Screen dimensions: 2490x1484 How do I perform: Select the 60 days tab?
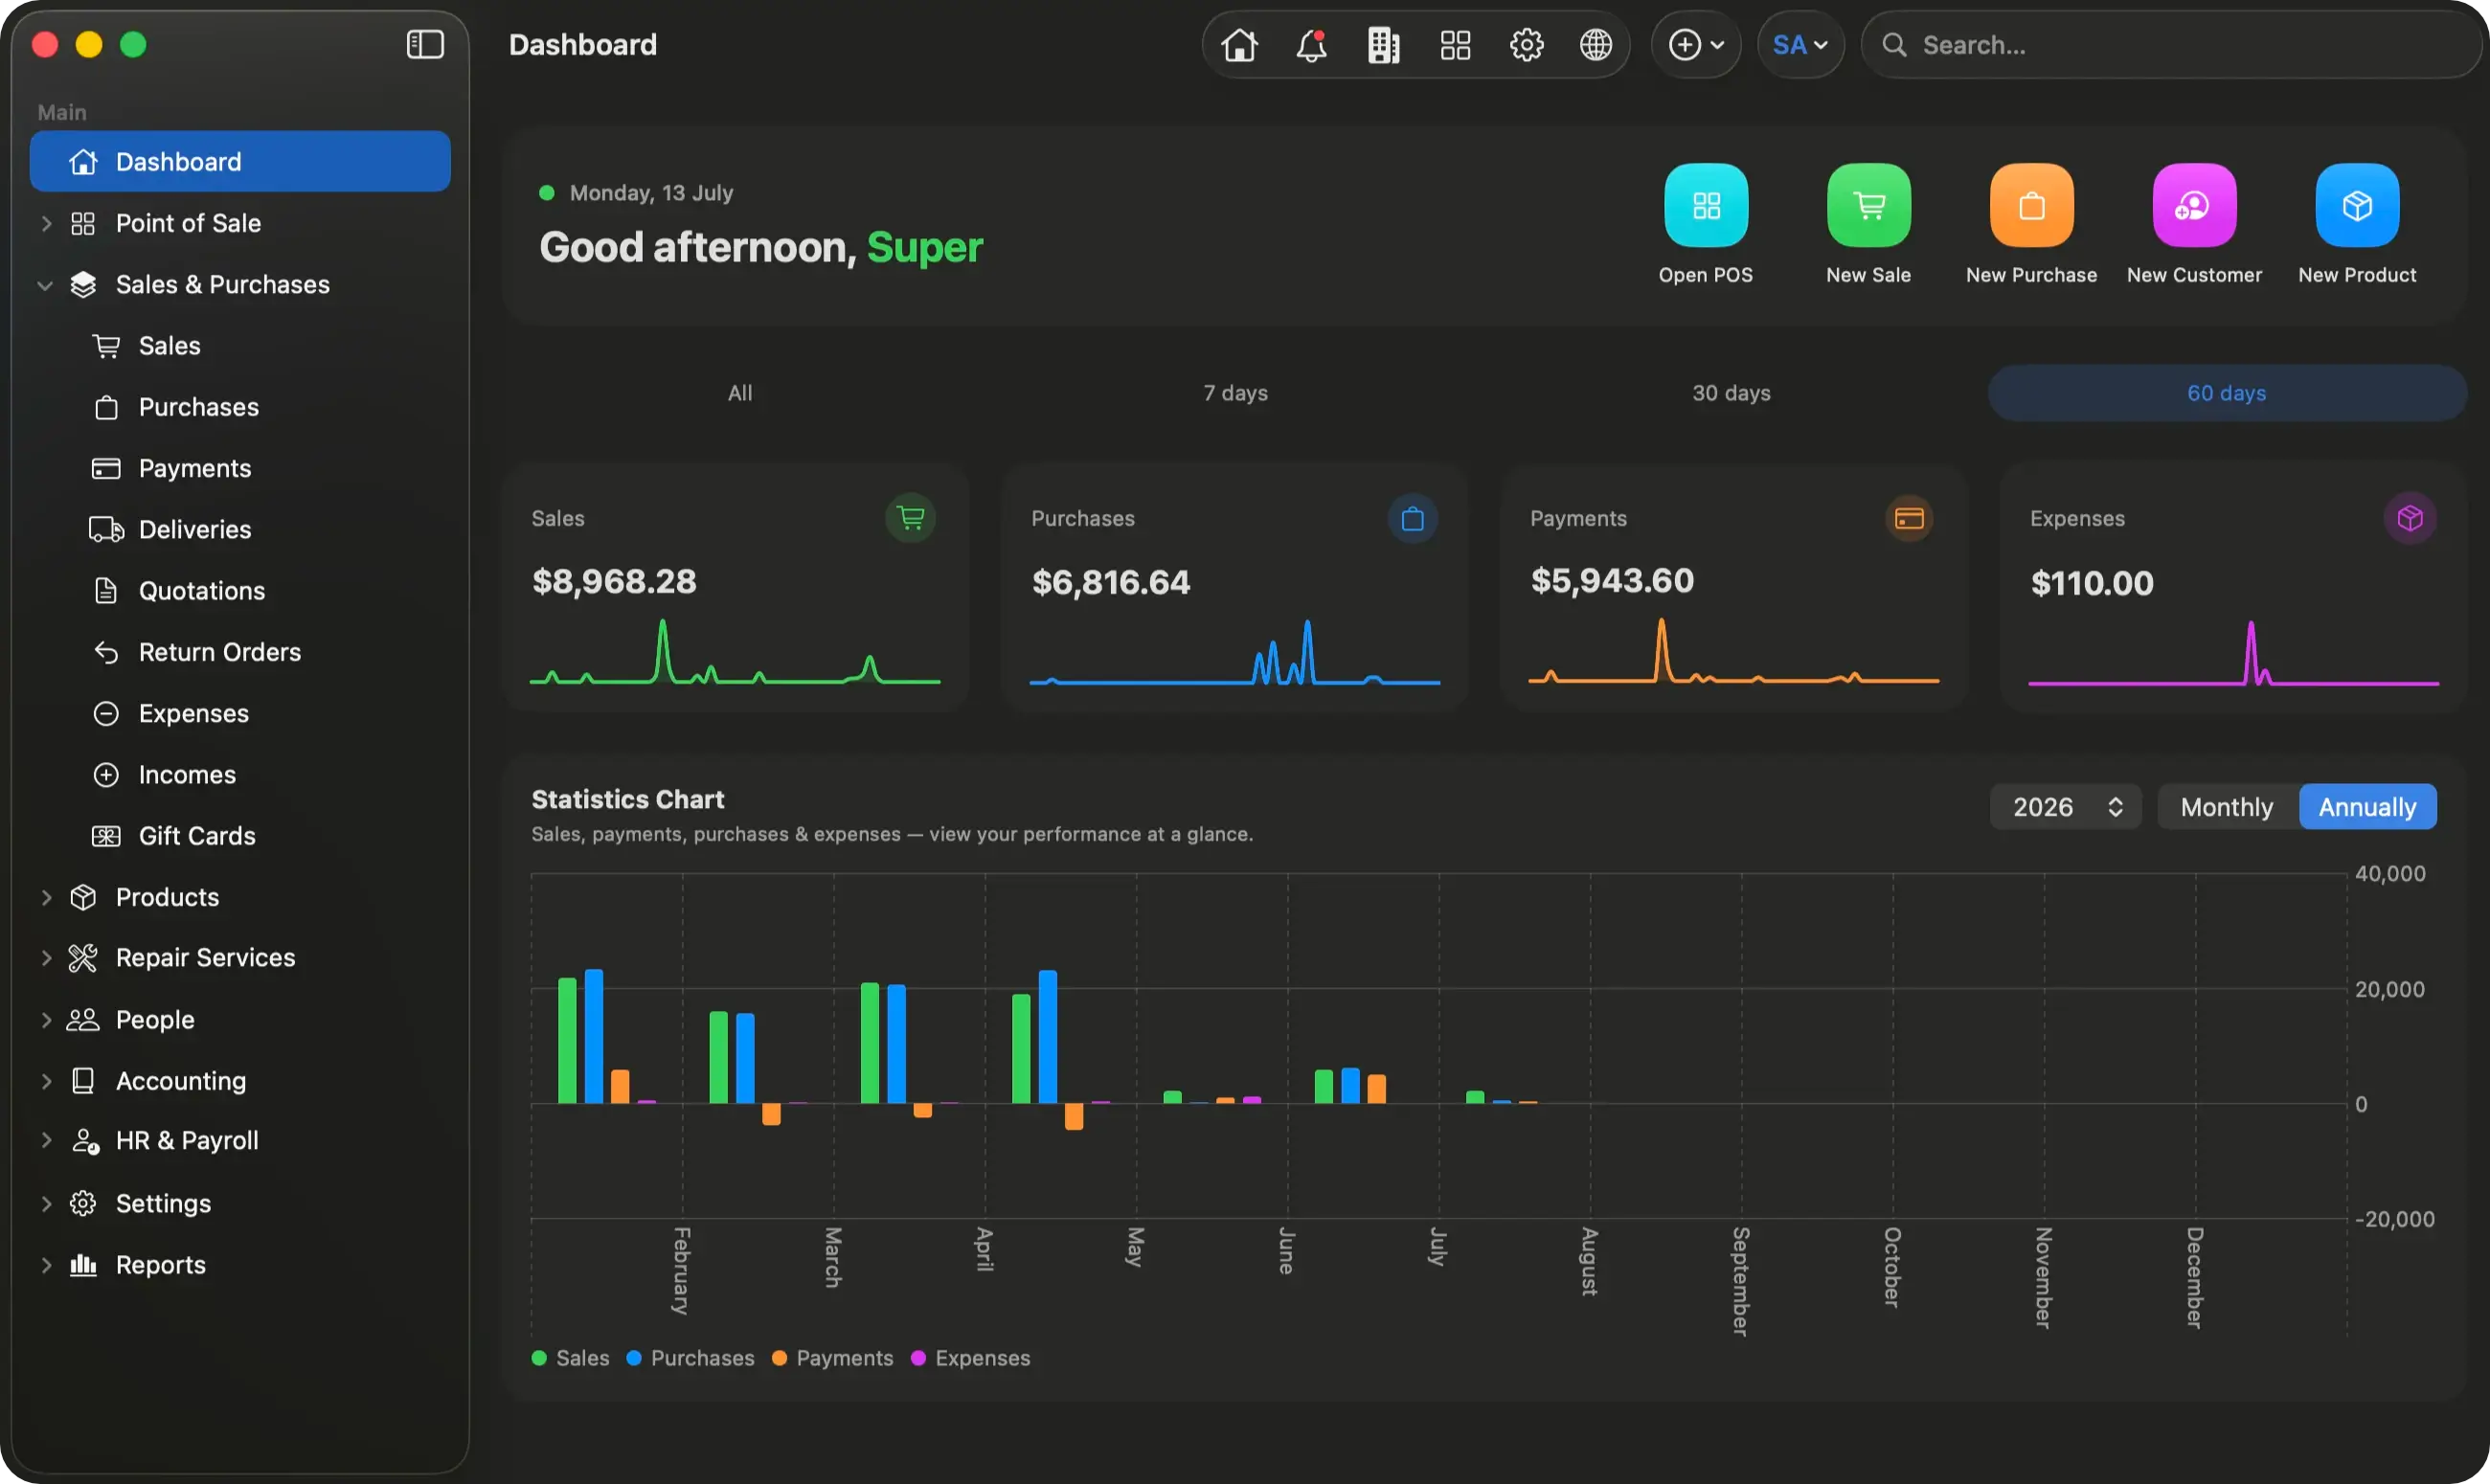click(x=2226, y=393)
